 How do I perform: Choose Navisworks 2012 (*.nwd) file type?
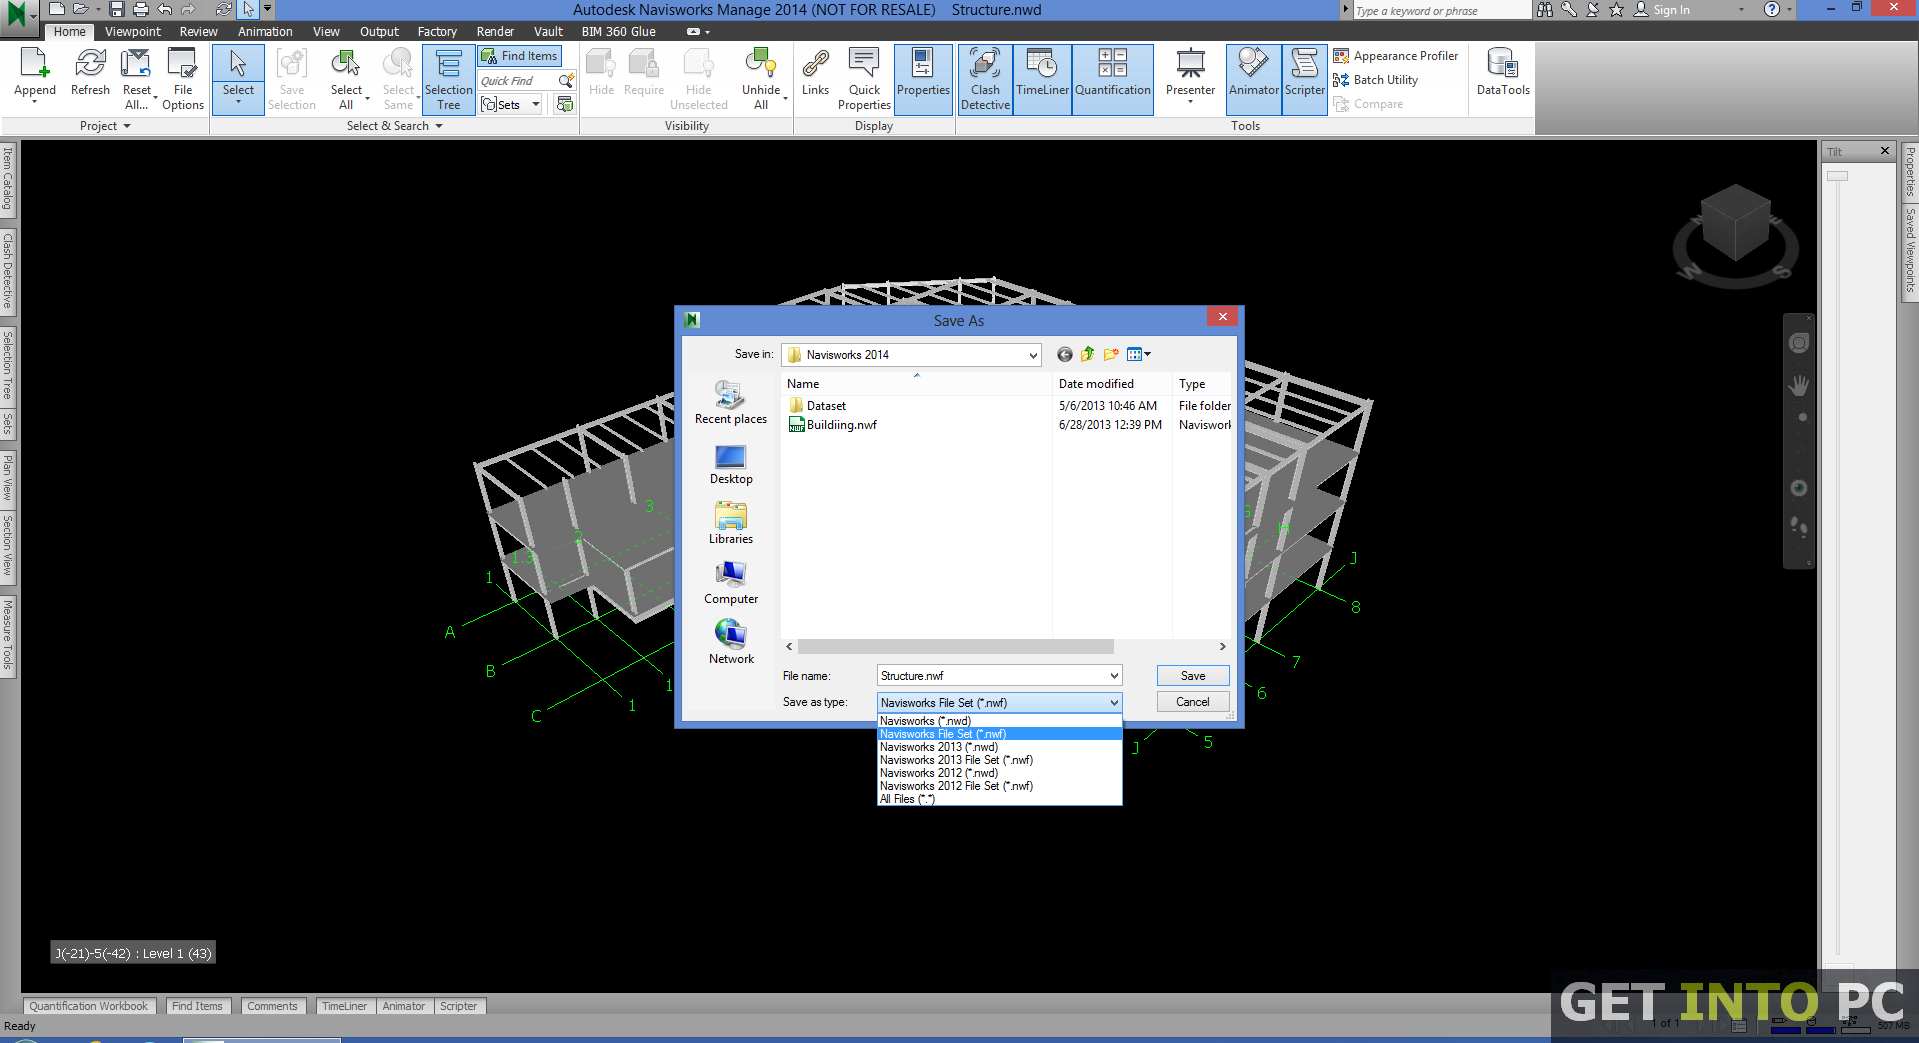(x=999, y=773)
